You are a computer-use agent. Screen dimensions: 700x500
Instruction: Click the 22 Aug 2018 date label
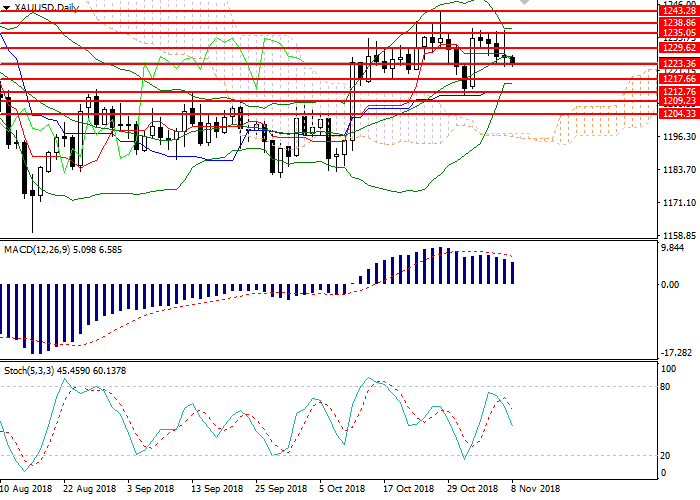(x=90, y=489)
